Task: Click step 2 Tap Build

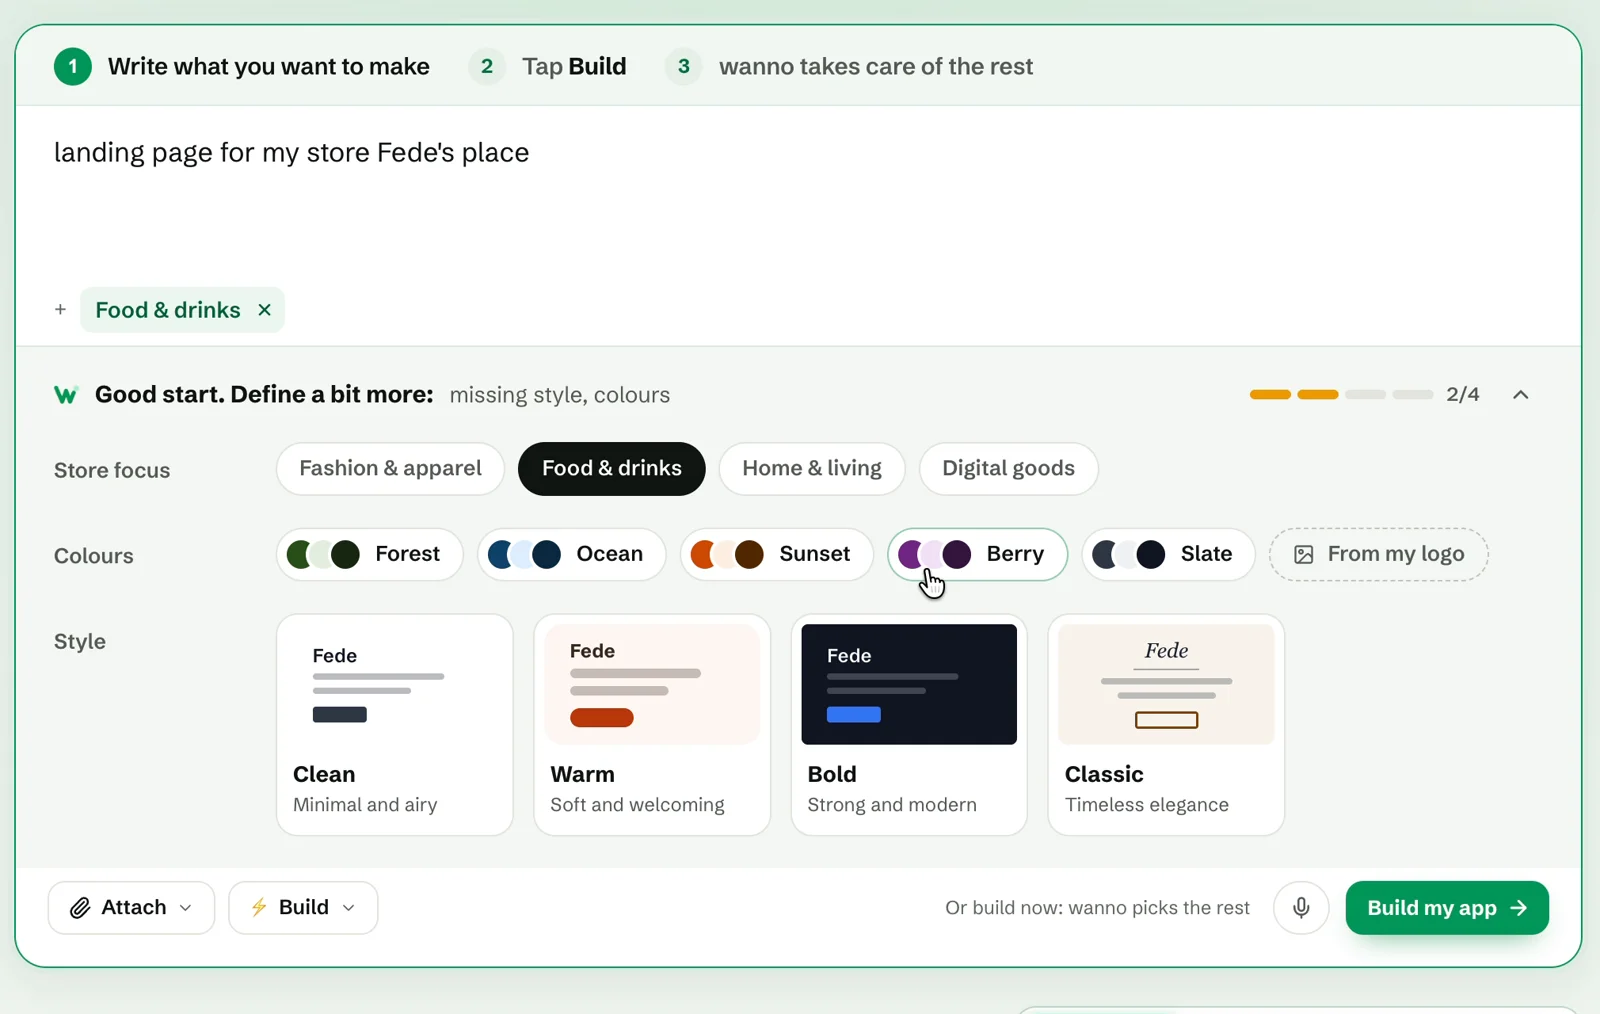Action: [548, 67]
